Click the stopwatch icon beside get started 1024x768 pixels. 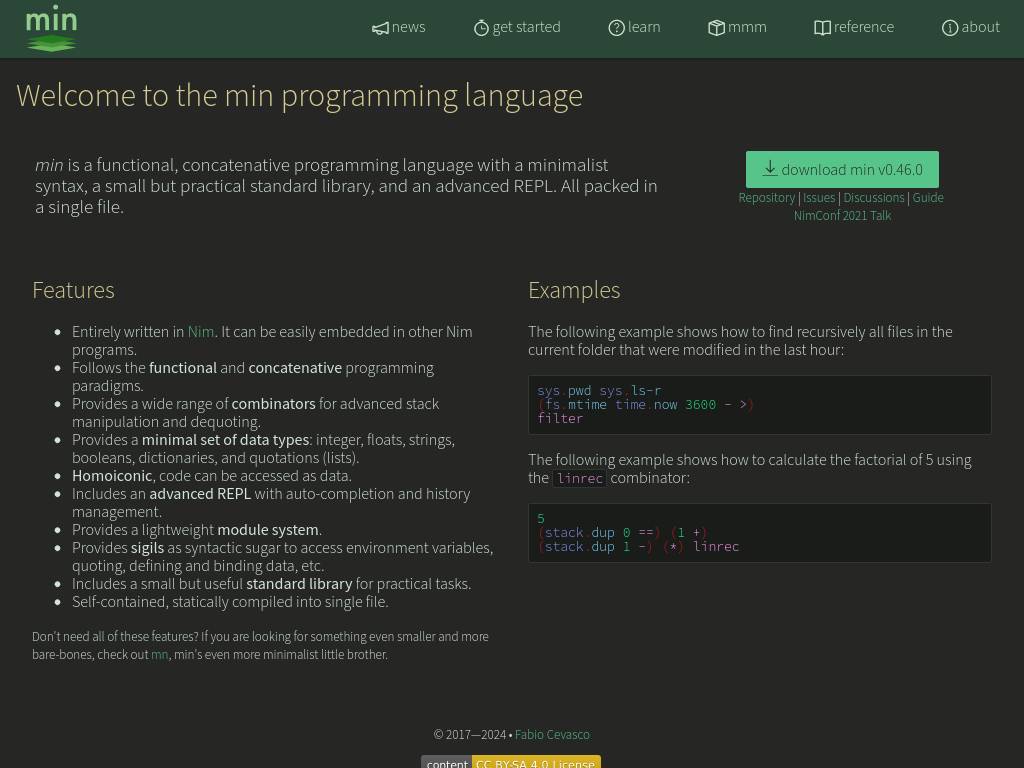tap(481, 28)
